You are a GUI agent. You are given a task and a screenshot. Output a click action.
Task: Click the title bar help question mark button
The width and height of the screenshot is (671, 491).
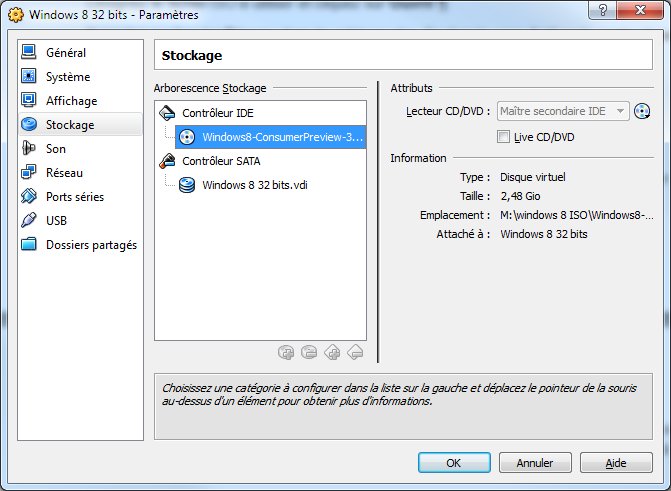(603, 10)
